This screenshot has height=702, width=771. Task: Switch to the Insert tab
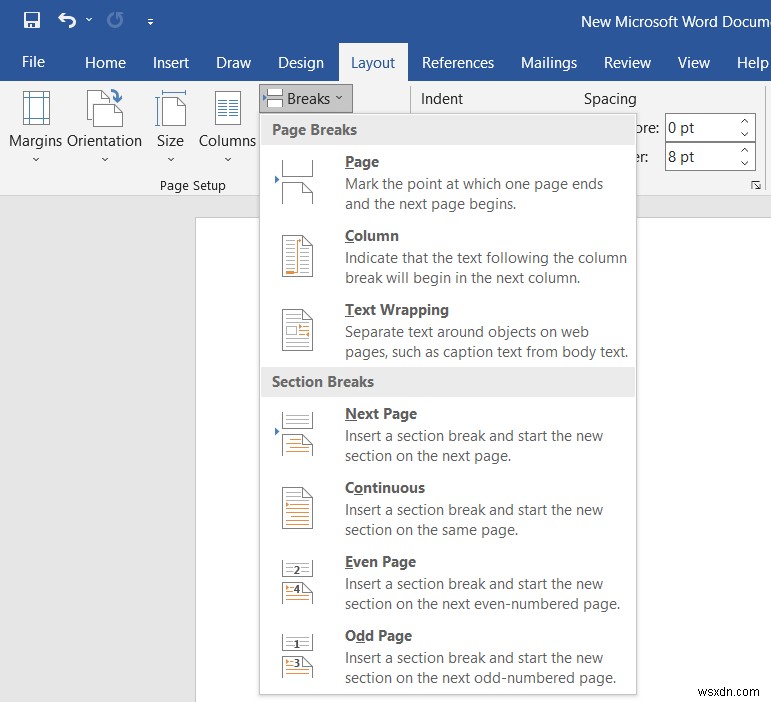[x=171, y=62]
